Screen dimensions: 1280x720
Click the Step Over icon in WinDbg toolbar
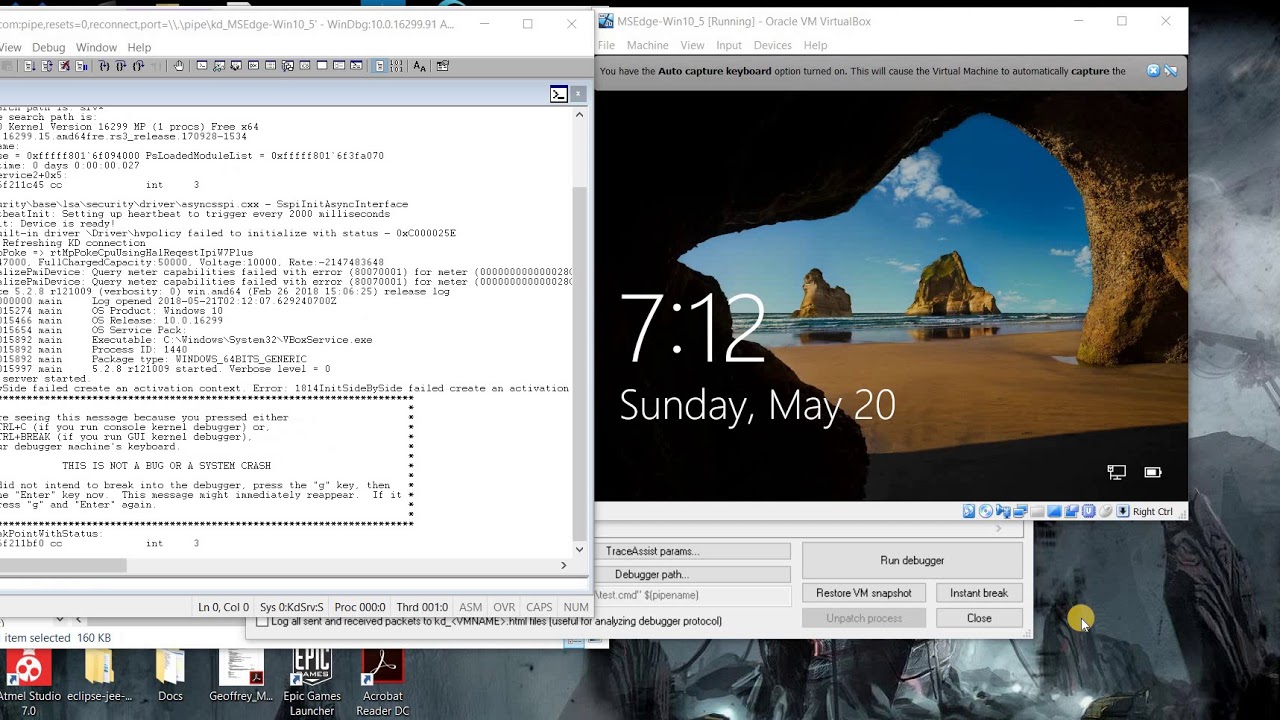click(121, 66)
